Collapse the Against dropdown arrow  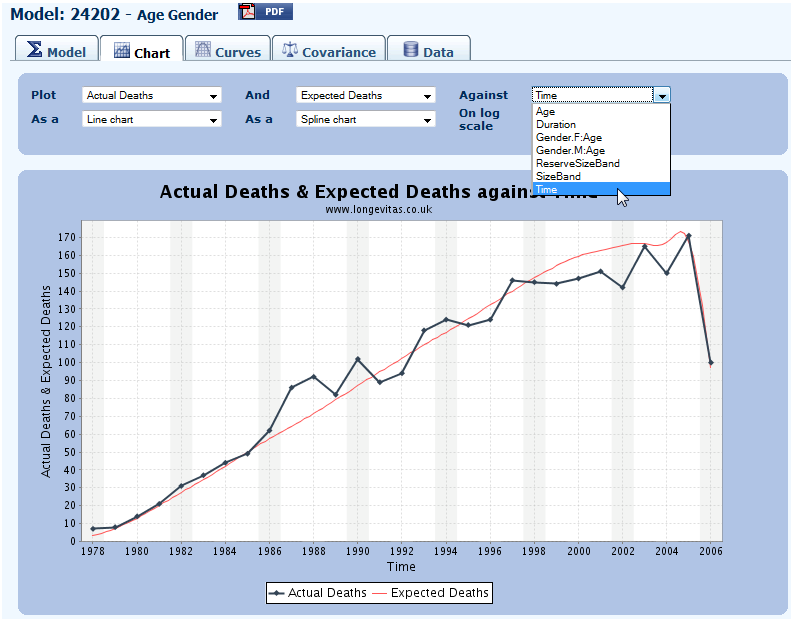click(x=662, y=95)
